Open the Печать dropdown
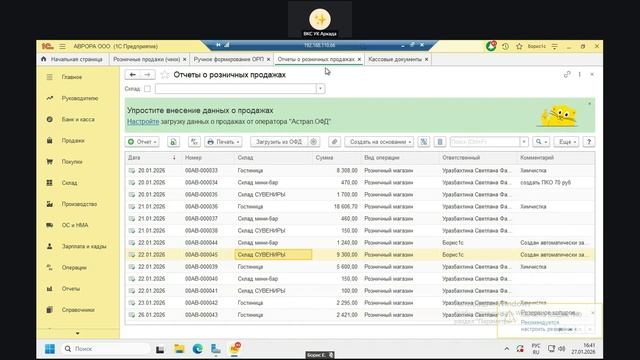 pyautogui.click(x=223, y=142)
